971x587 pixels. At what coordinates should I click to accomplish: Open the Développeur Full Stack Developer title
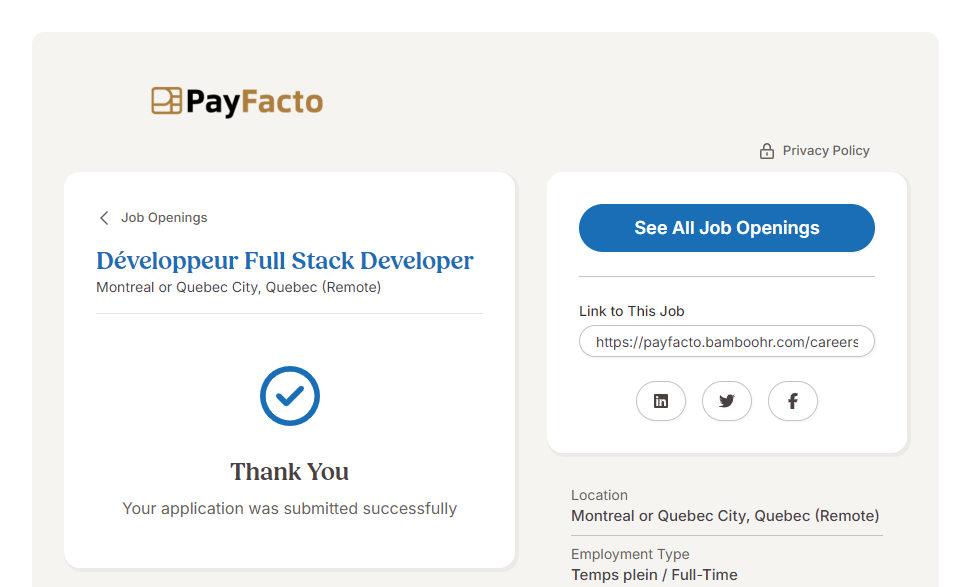285,261
